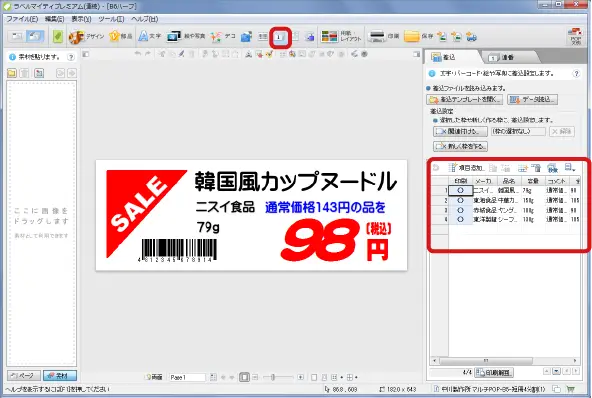Click yellow folder icon in material panel
The image size is (592, 398).
pos(12,73)
